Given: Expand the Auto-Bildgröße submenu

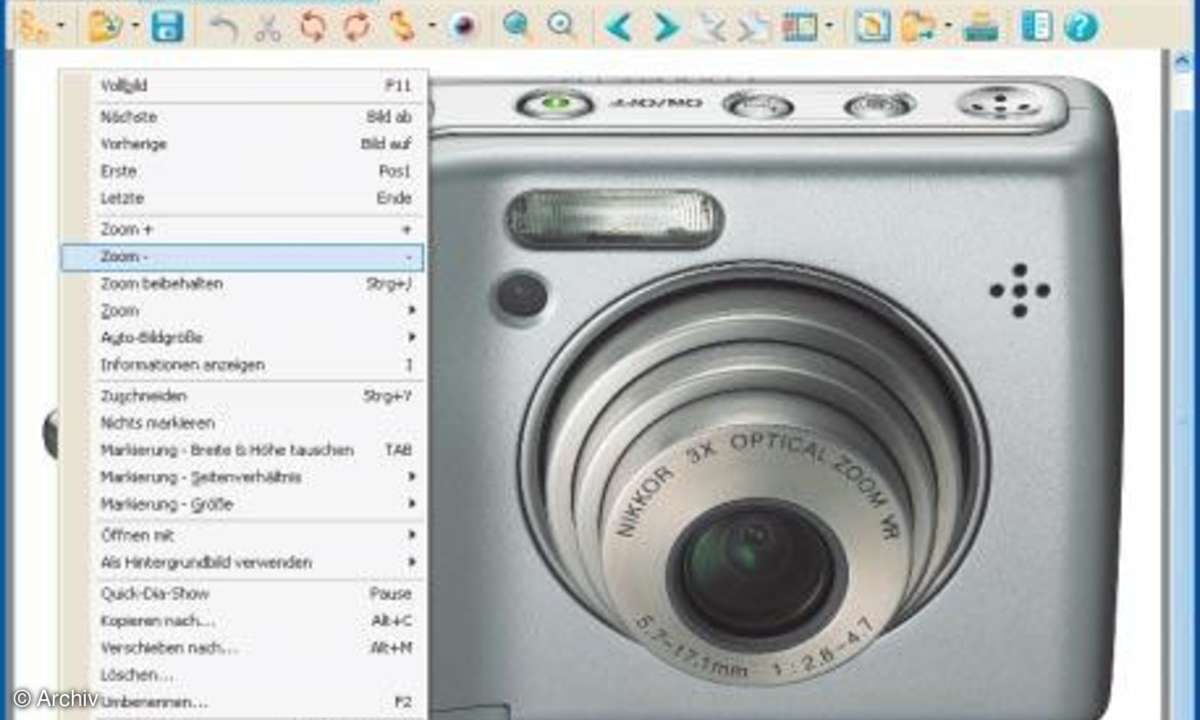Looking at the screenshot, I should [x=243, y=338].
